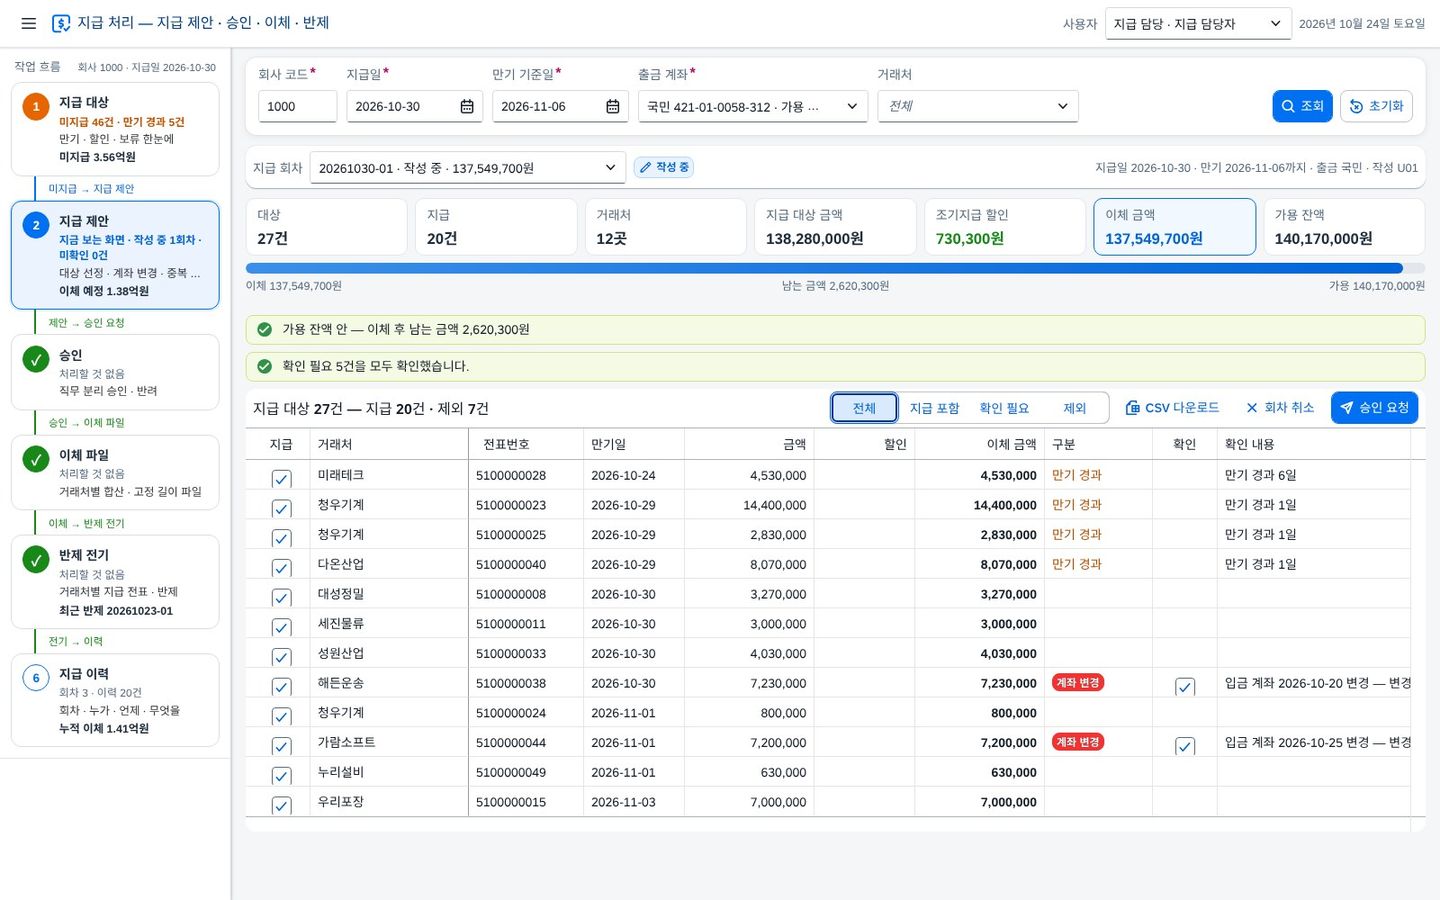Toggle 지급 checkbox for 미래테크 row
This screenshot has width=1440, height=900.
click(281, 479)
